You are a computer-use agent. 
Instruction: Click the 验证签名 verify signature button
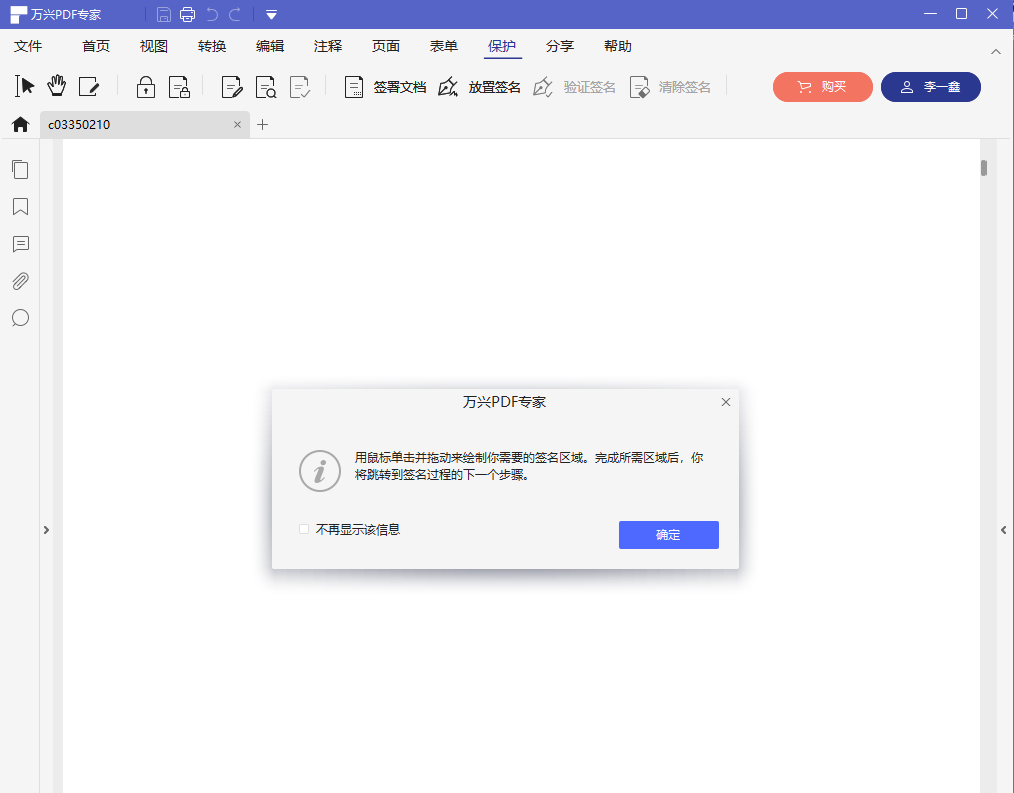[x=574, y=87]
